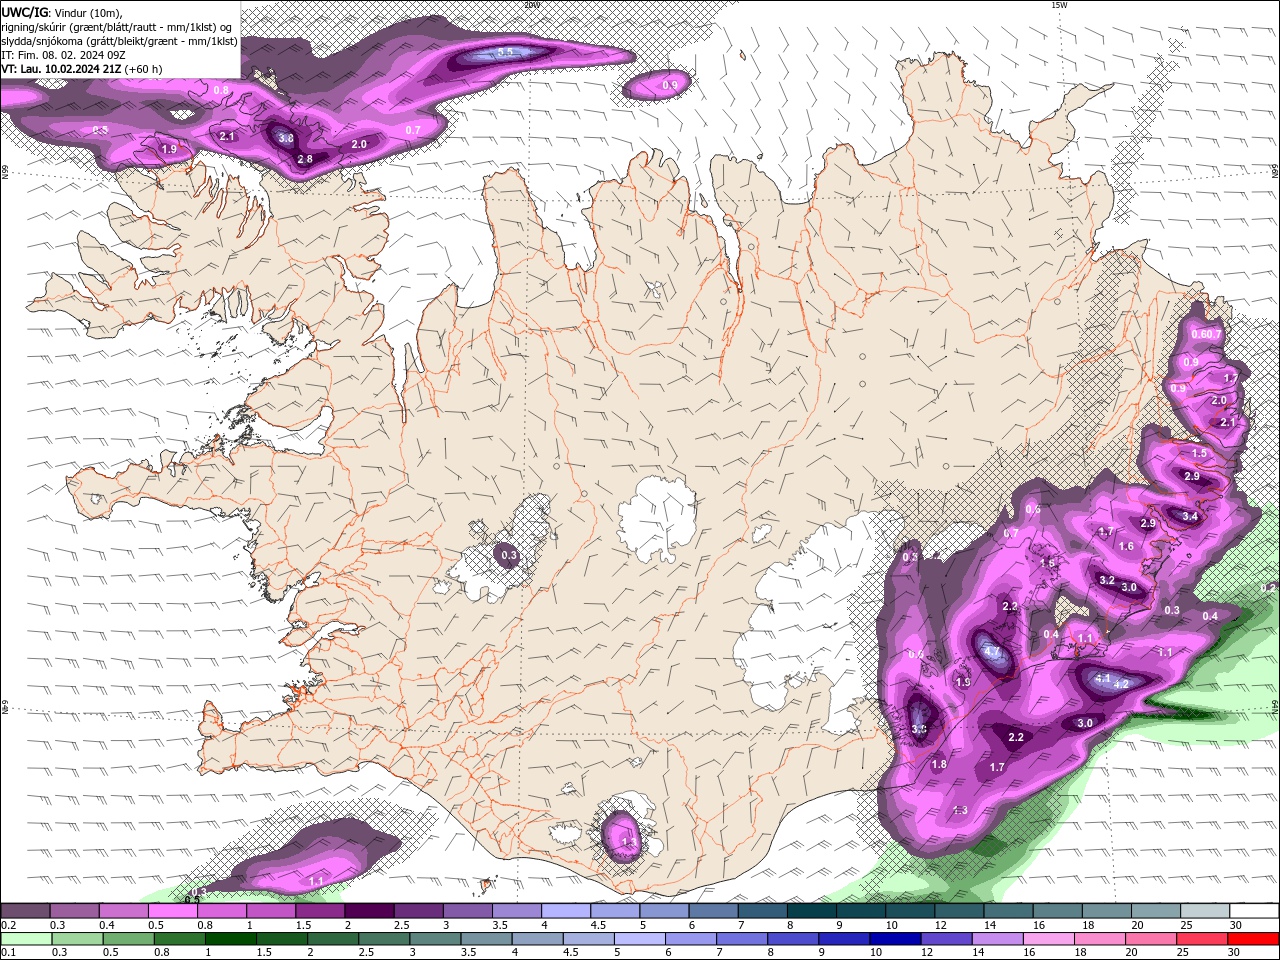Image resolution: width=1280 pixels, height=960 pixels.
Task: Select the 1.5 snowfall value in the east
Action: (x=1200, y=453)
